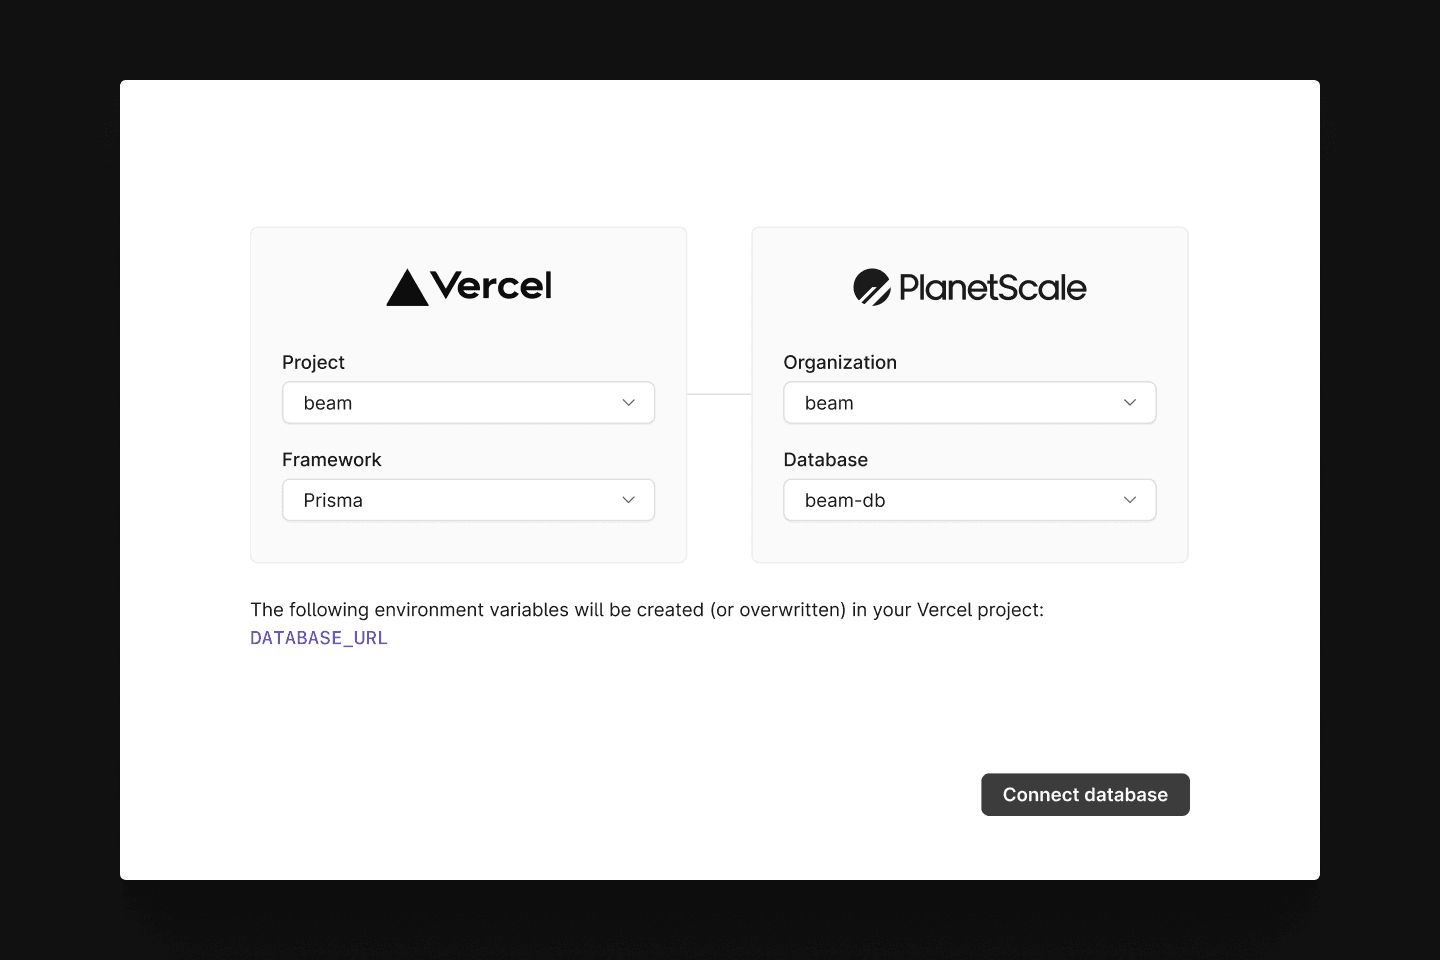Click the chevron in the Project field
This screenshot has height=960, width=1440.
629,403
